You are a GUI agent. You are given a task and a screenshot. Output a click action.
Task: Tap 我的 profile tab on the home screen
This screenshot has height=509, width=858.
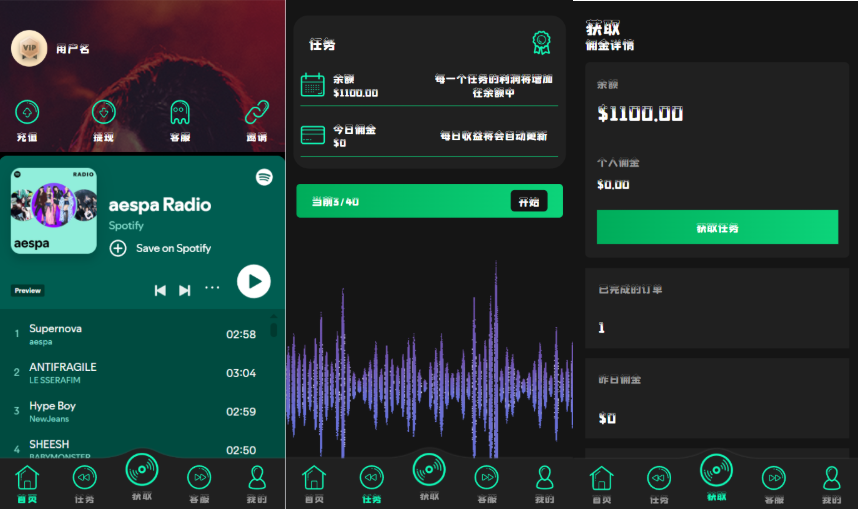pos(257,484)
